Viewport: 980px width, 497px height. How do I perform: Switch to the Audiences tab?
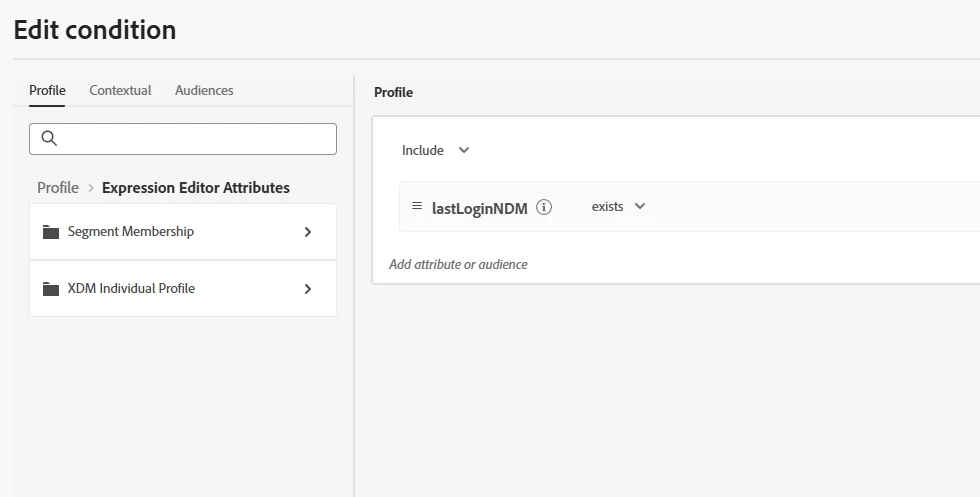(x=204, y=90)
